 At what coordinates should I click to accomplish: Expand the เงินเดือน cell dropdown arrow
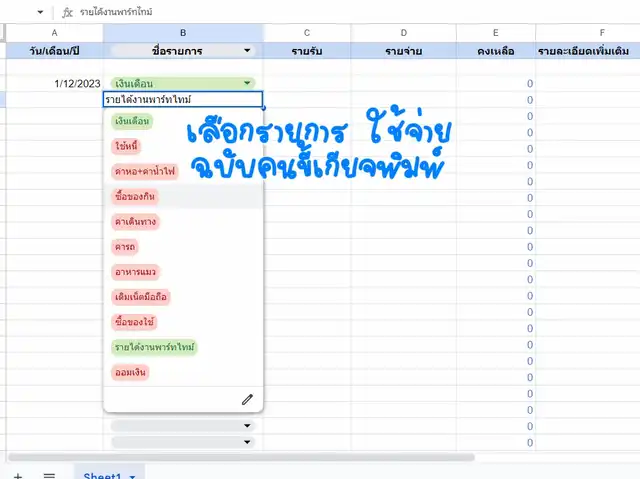(x=247, y=84)
